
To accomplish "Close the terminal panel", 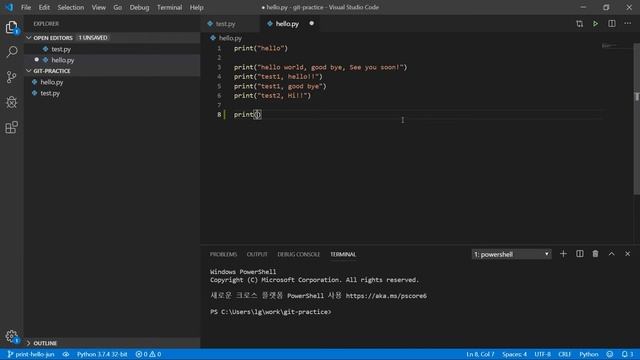I will (627, 254).
